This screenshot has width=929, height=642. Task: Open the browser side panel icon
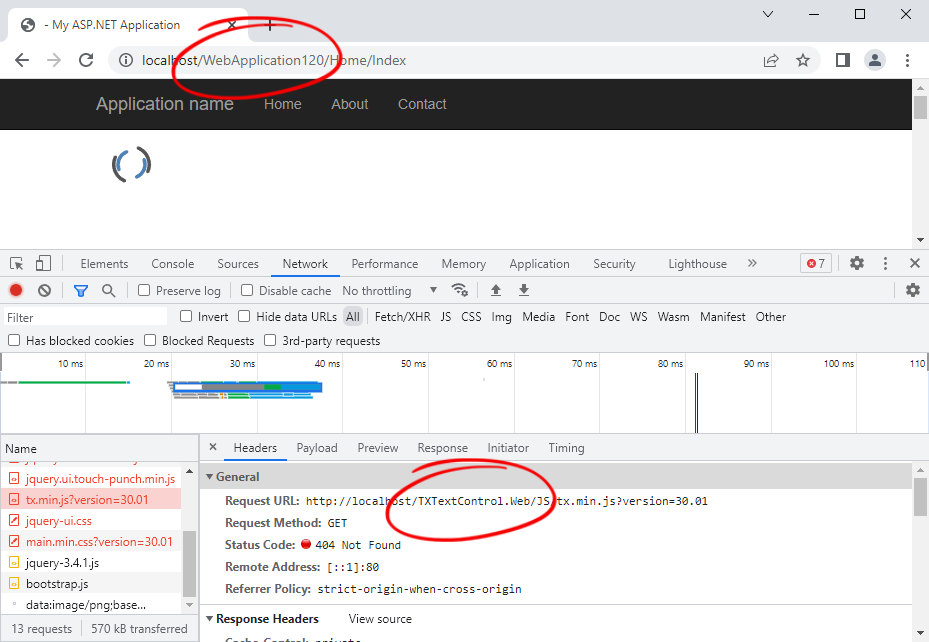tap(843, 60)
